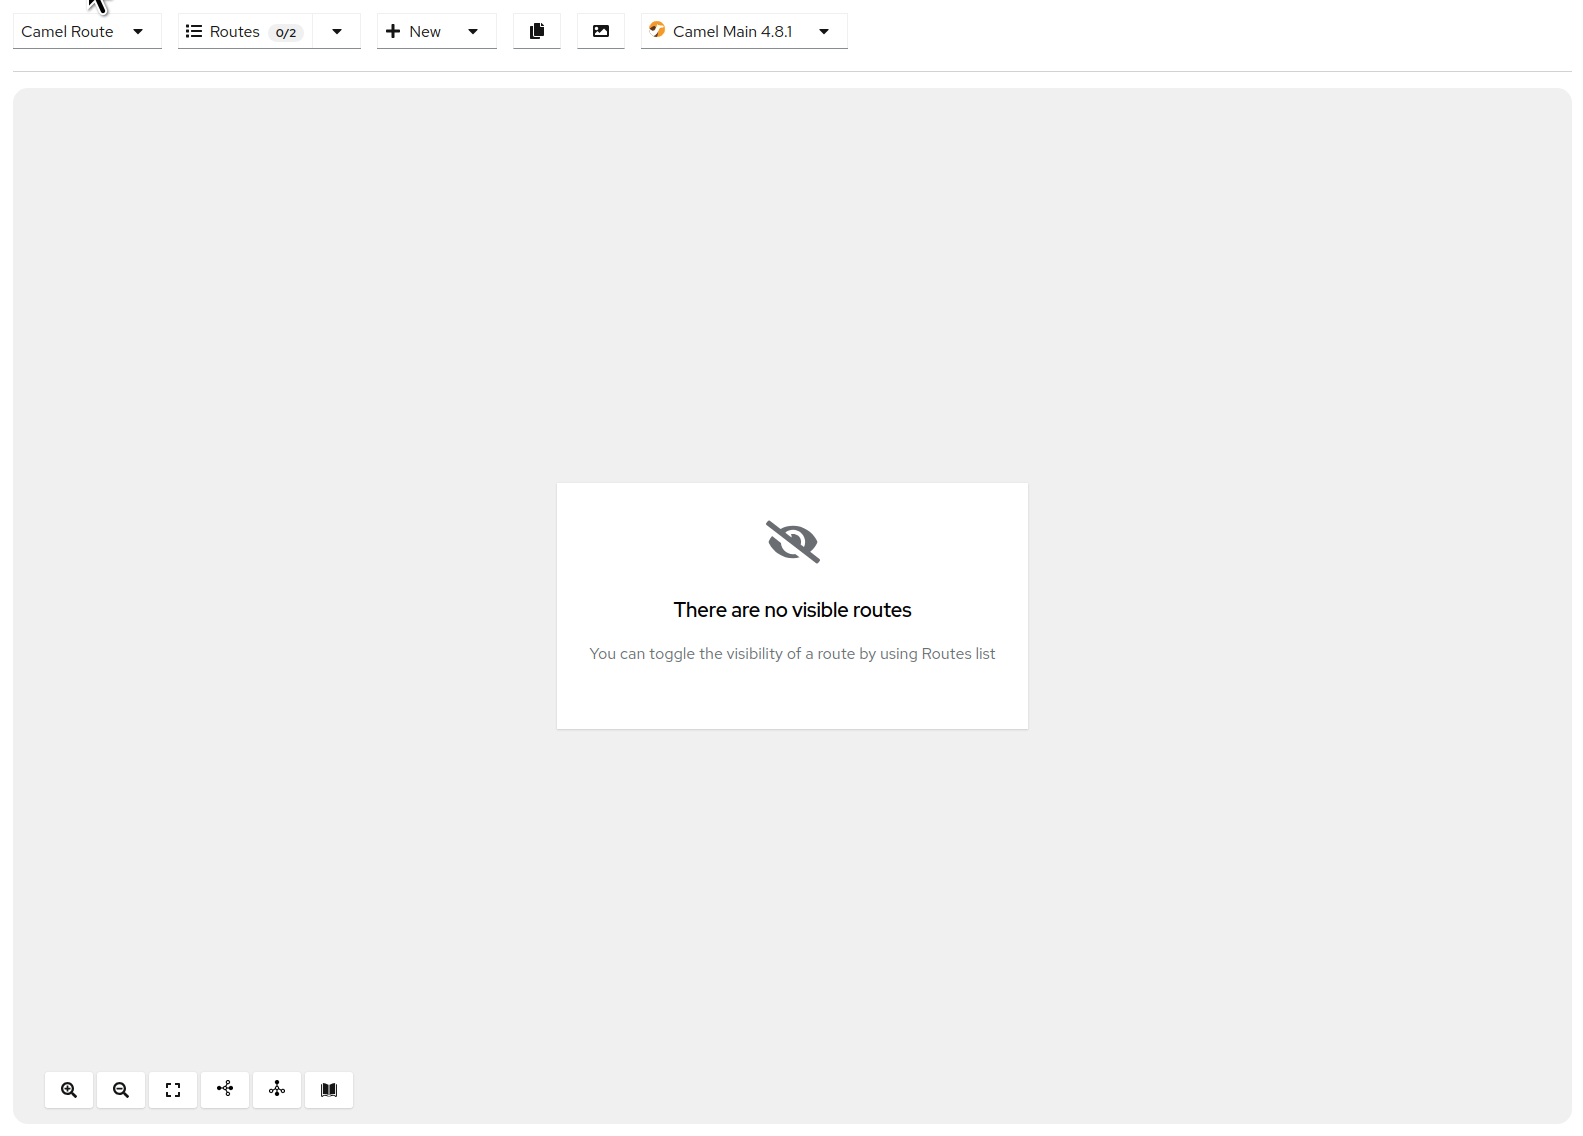1583x1136 pixels.
Task: Open the Camel Route DSL selector
Action: pos(87,31)
